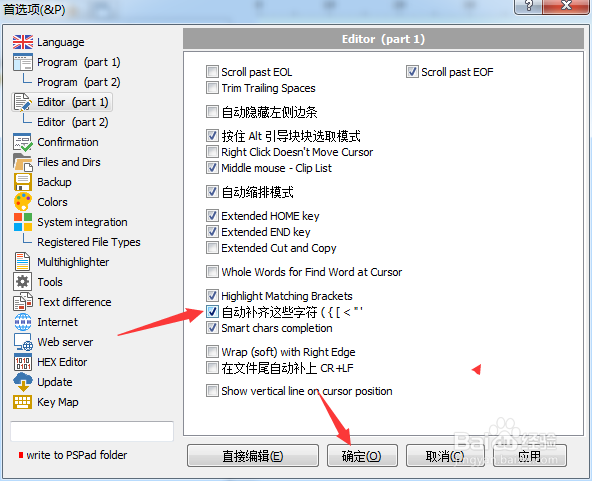
Task: Select the Update cloud download icon
Action: (23, 382)
